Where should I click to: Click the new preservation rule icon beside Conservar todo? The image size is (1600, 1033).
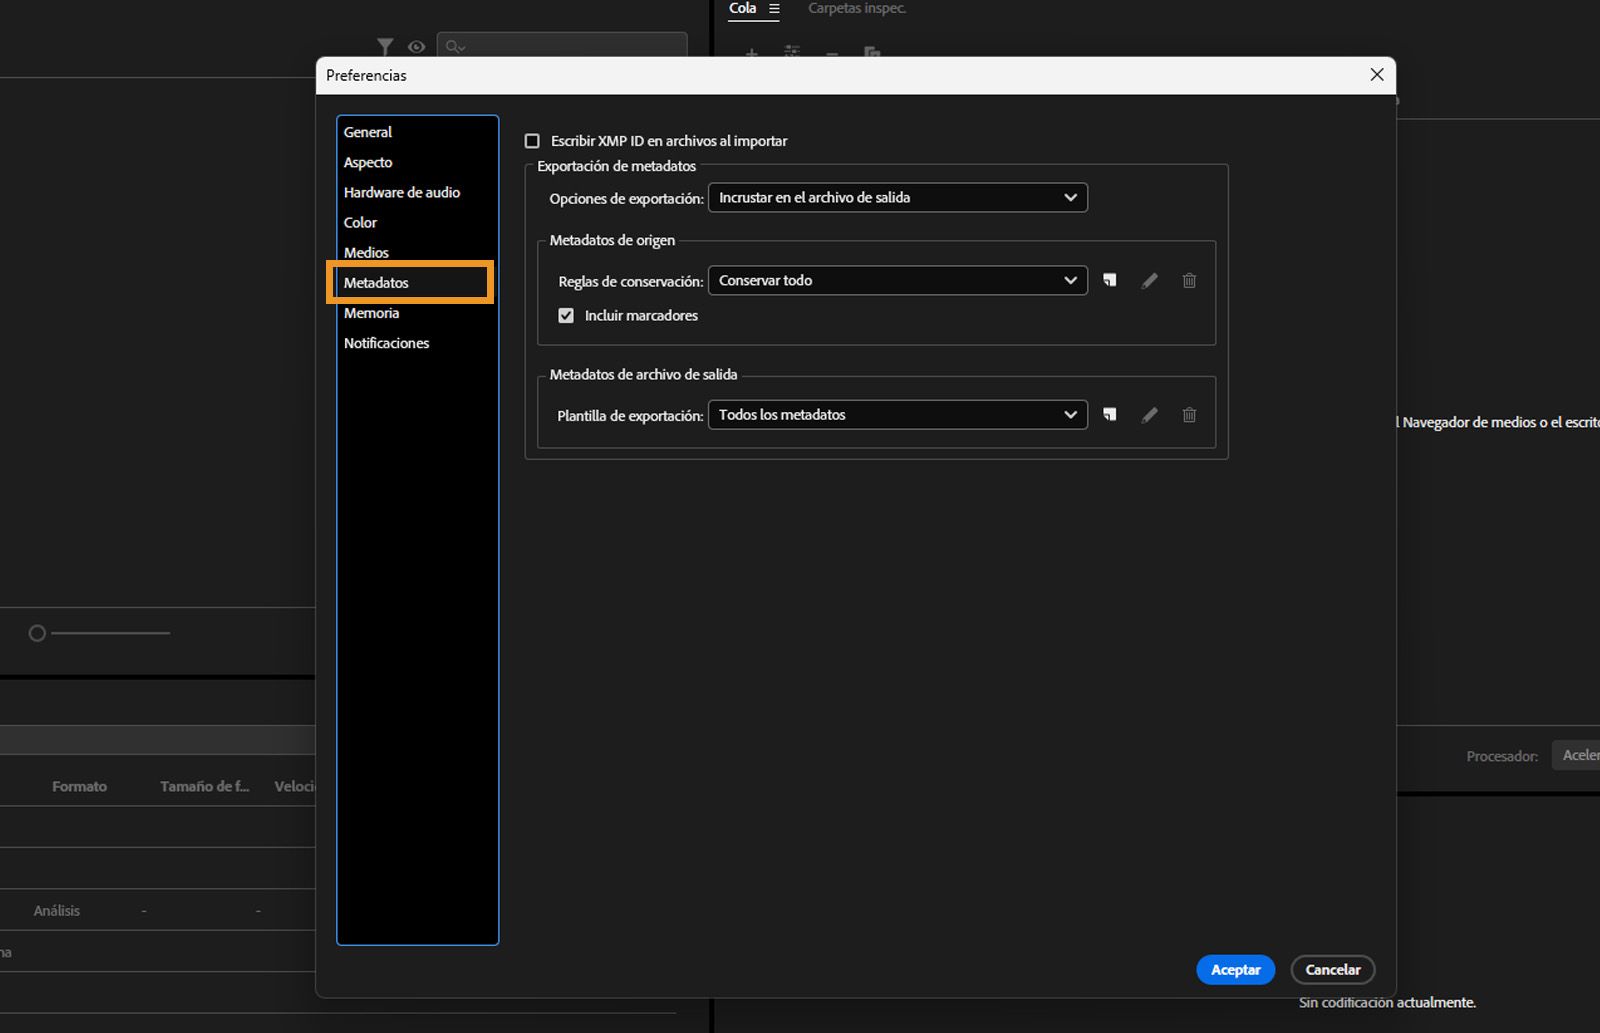(1110, 280)
